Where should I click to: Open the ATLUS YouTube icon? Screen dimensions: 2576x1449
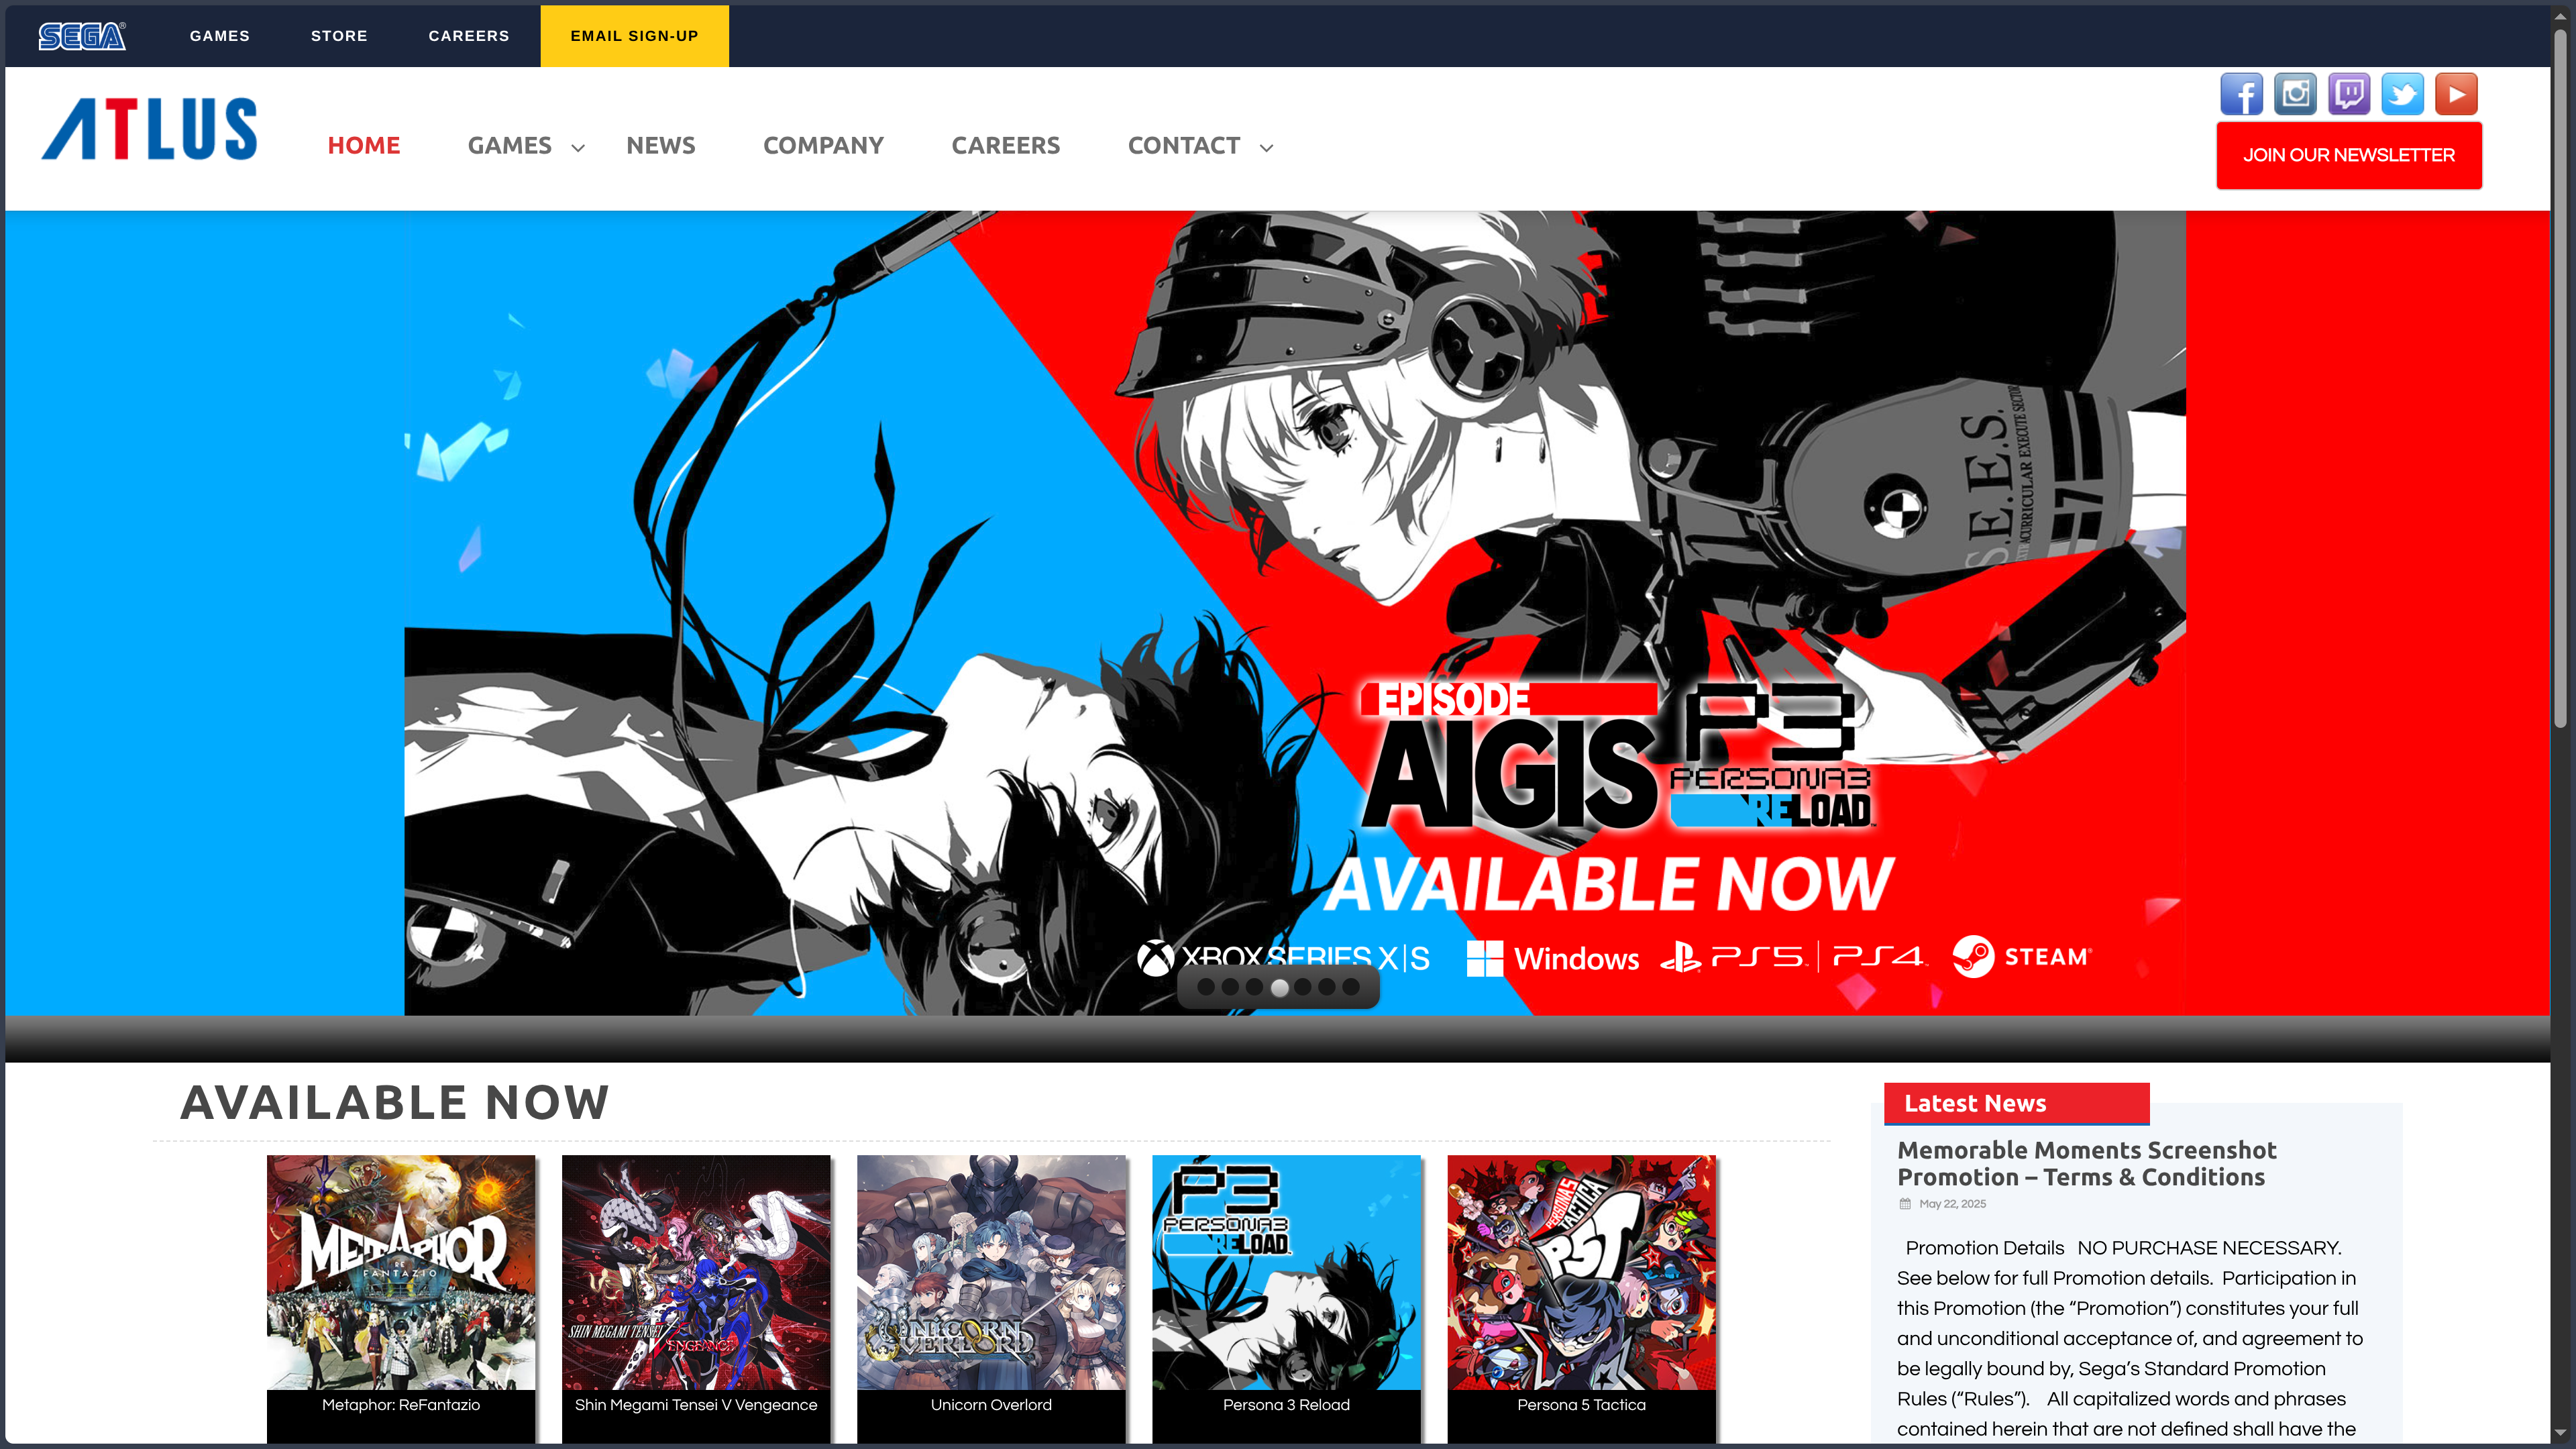pos(2456,94)
